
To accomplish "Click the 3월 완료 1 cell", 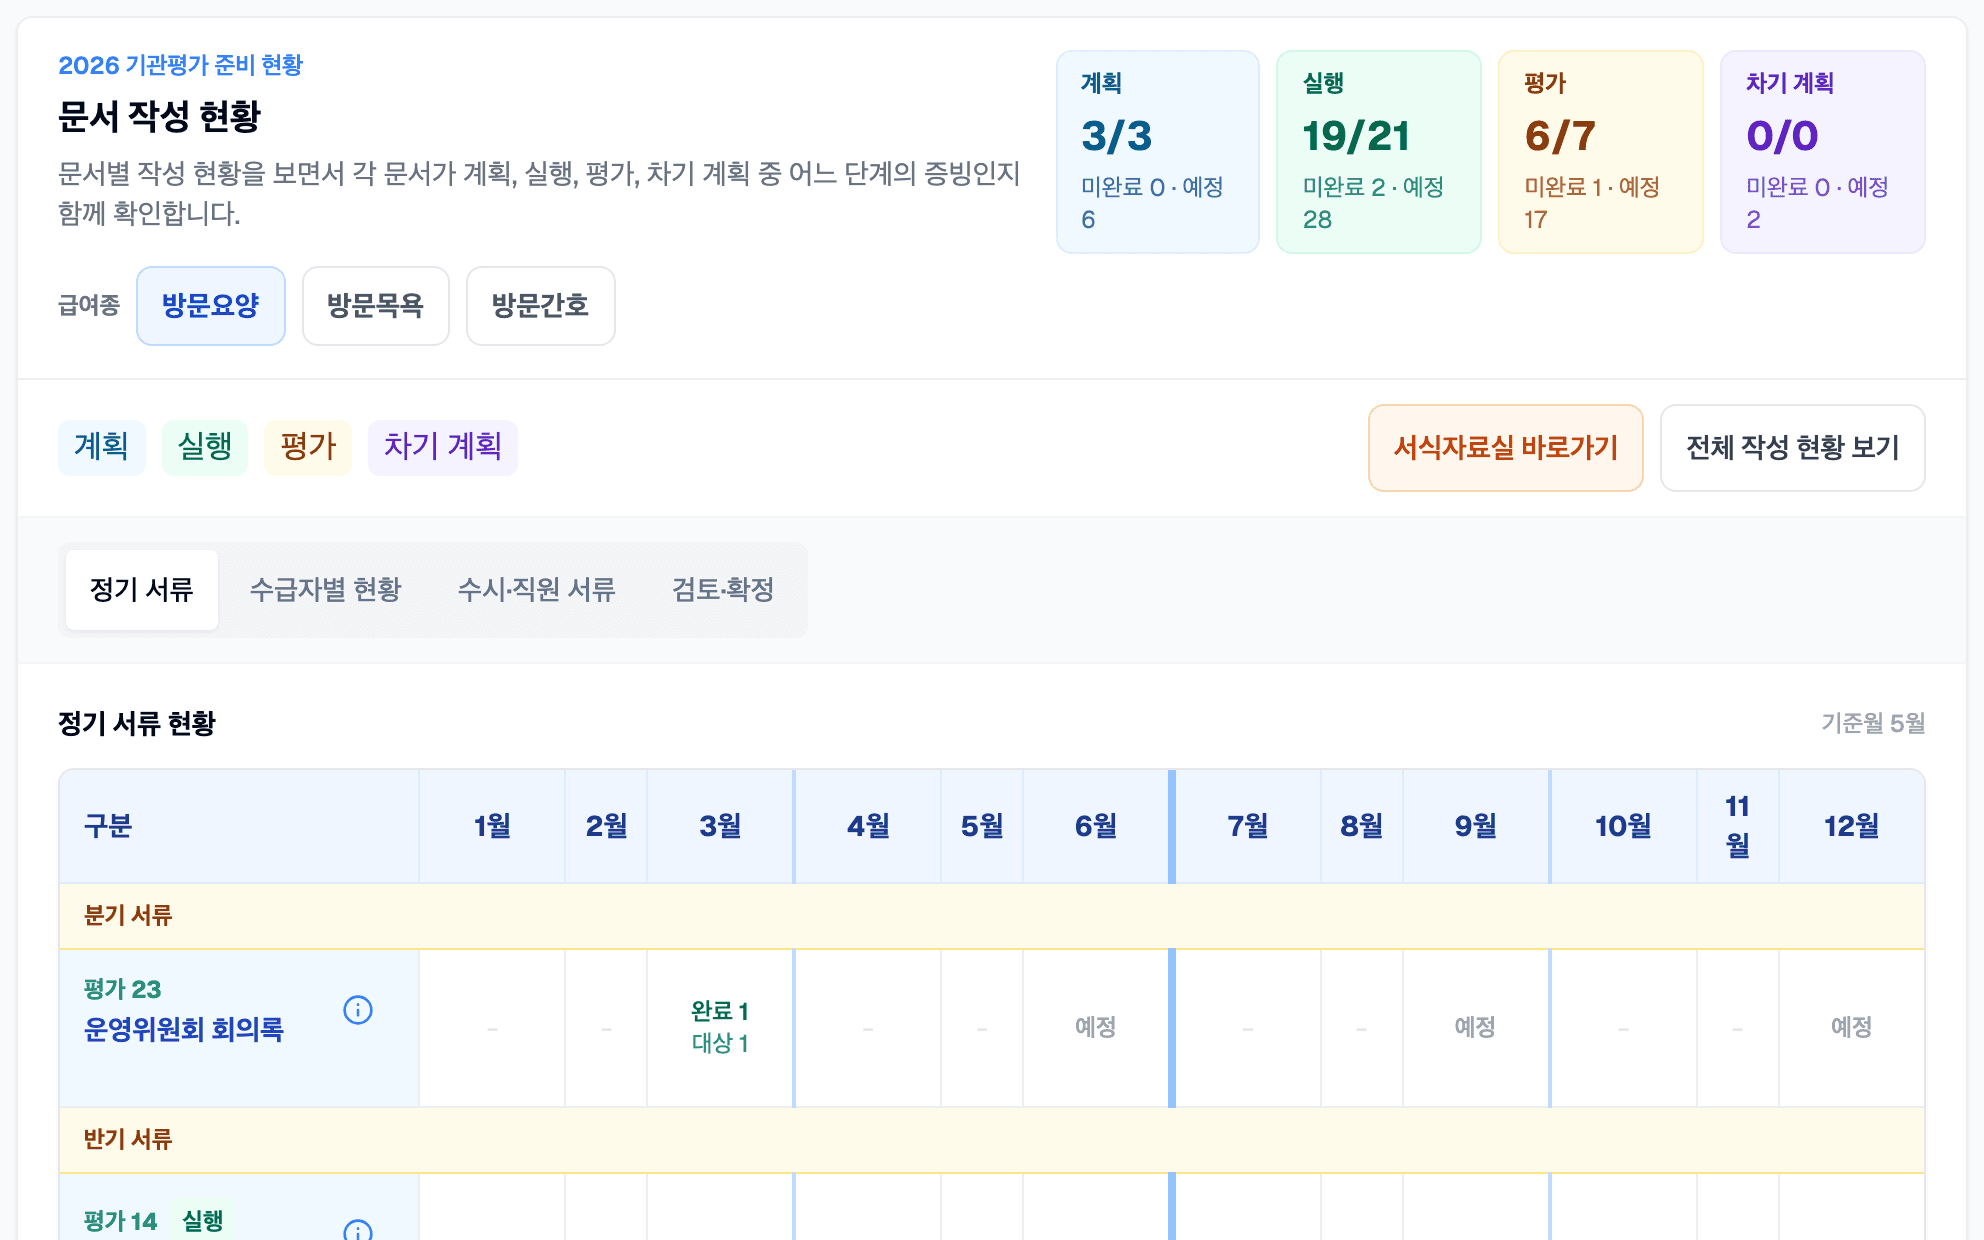I will point(720,1027).
